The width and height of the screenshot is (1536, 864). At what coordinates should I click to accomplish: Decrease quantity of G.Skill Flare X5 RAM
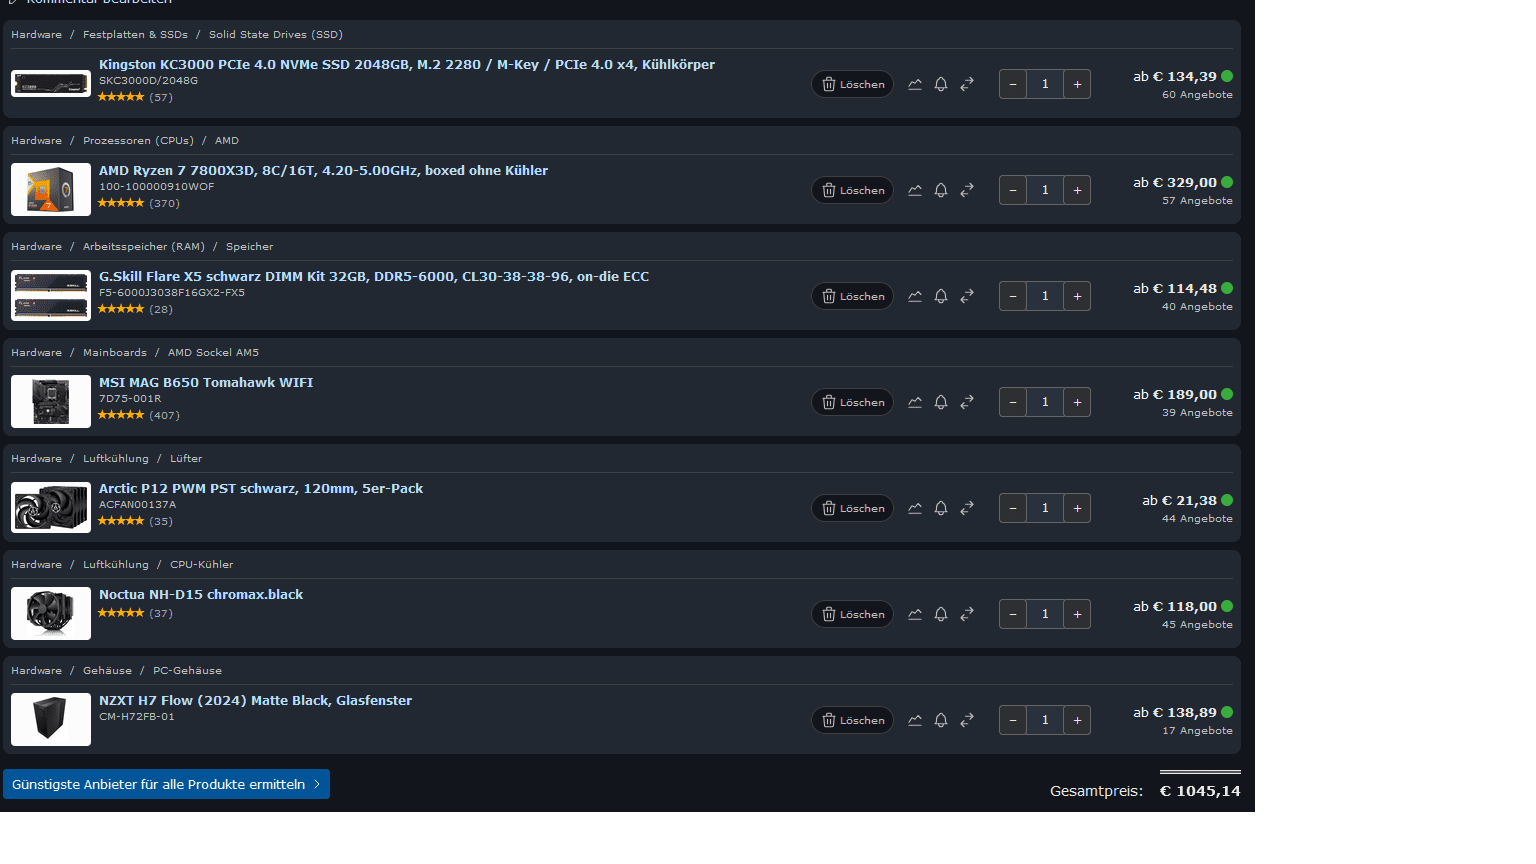tap(1013, 296)
